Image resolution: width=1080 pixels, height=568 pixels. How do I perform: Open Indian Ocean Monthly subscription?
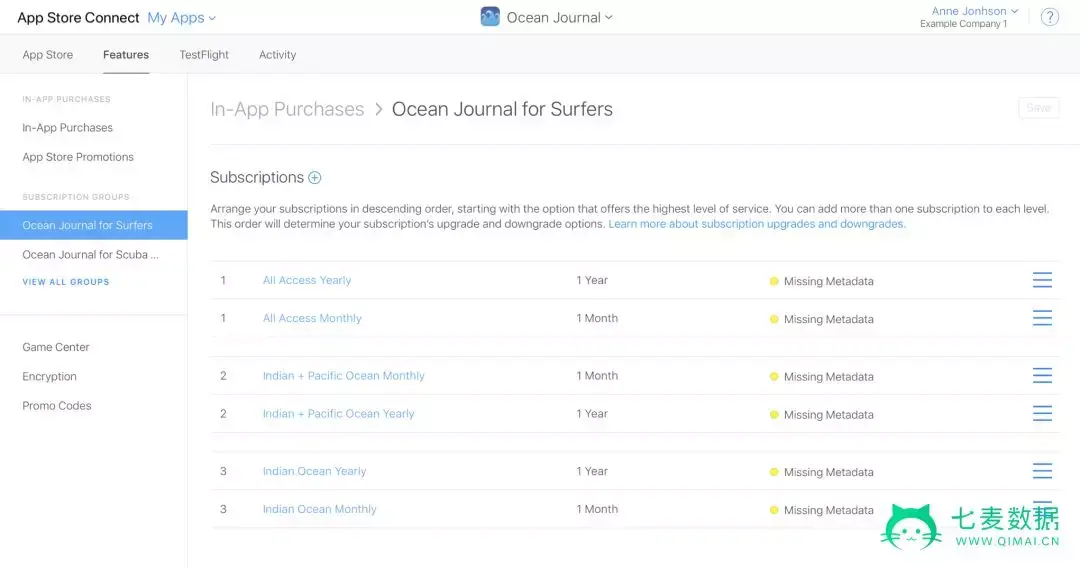[x=320, y=509]
